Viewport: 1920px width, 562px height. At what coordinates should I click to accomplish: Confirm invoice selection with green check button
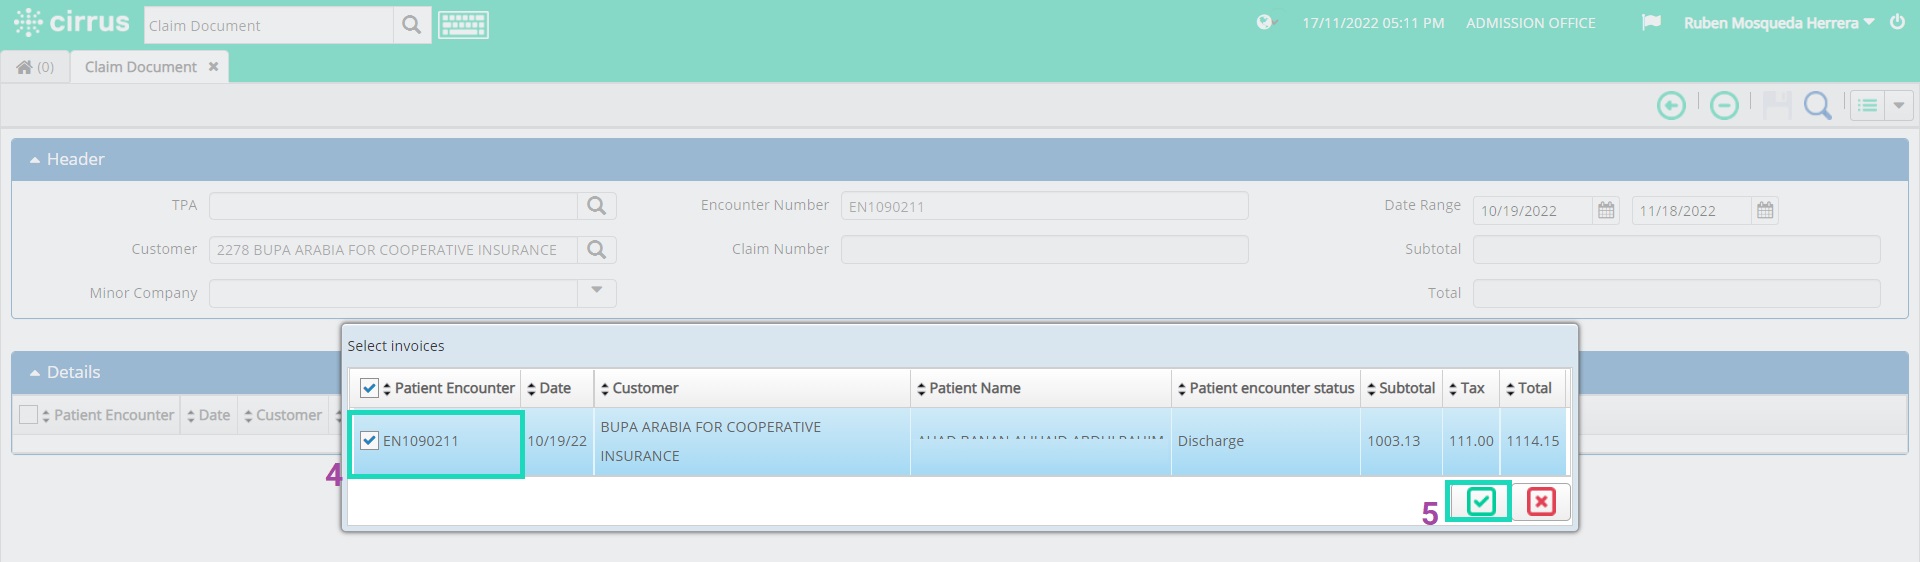pyautogui.click(x=1480, y=501)
